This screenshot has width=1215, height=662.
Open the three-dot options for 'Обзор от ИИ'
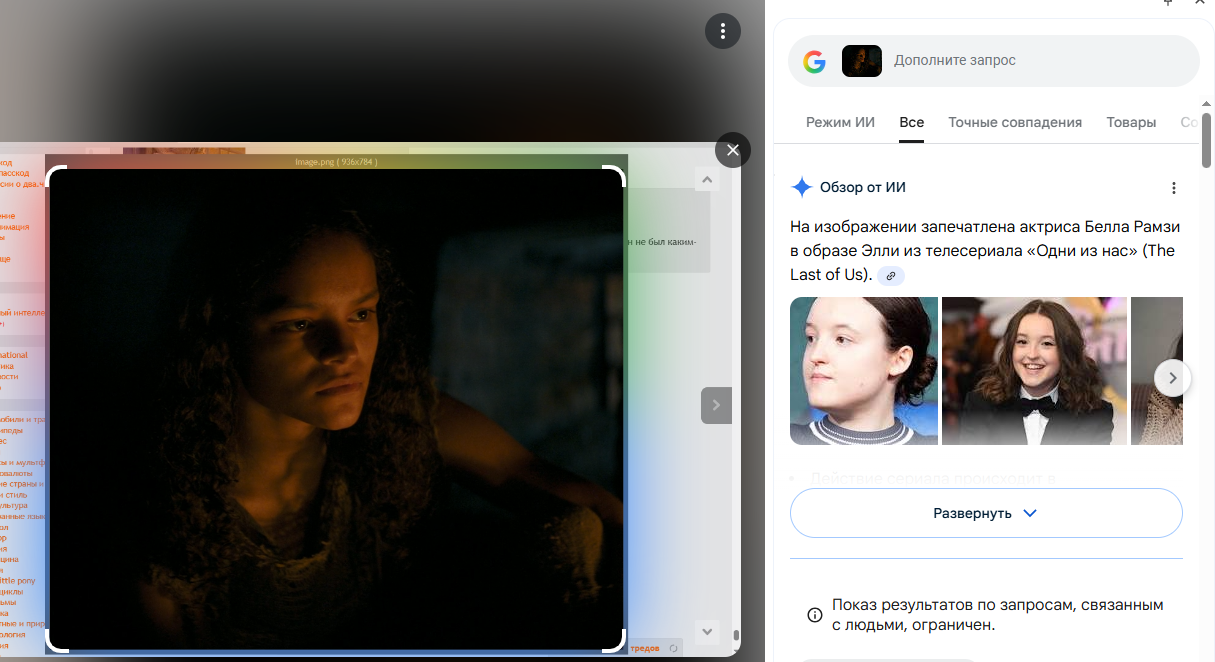pos(1174,188)
